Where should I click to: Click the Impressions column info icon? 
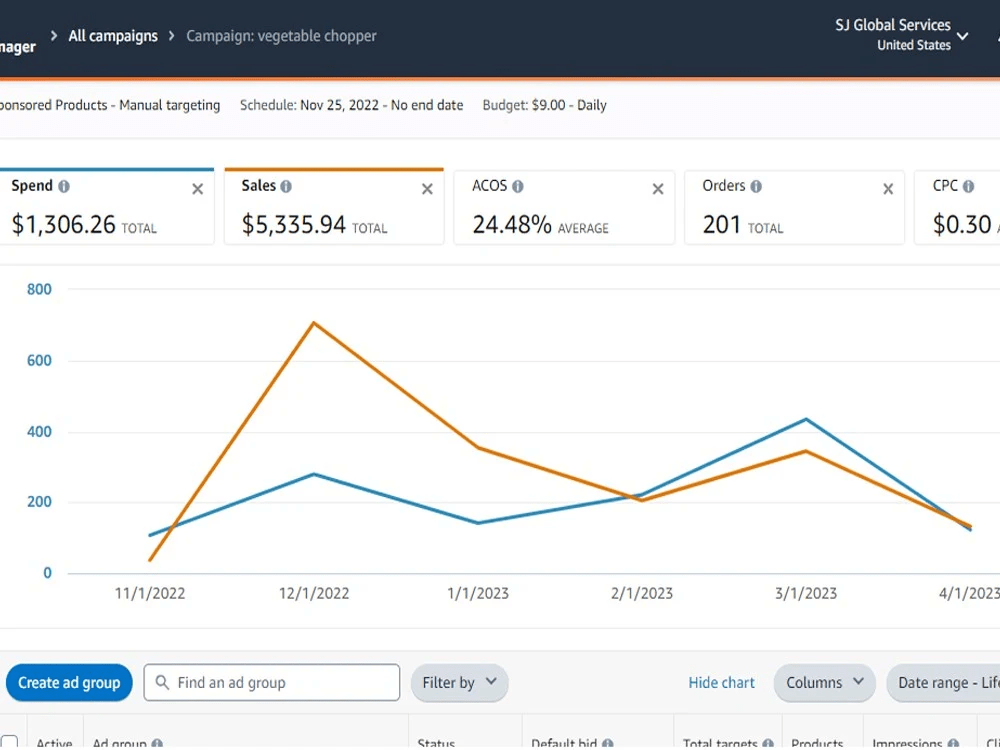click(953, 744)
